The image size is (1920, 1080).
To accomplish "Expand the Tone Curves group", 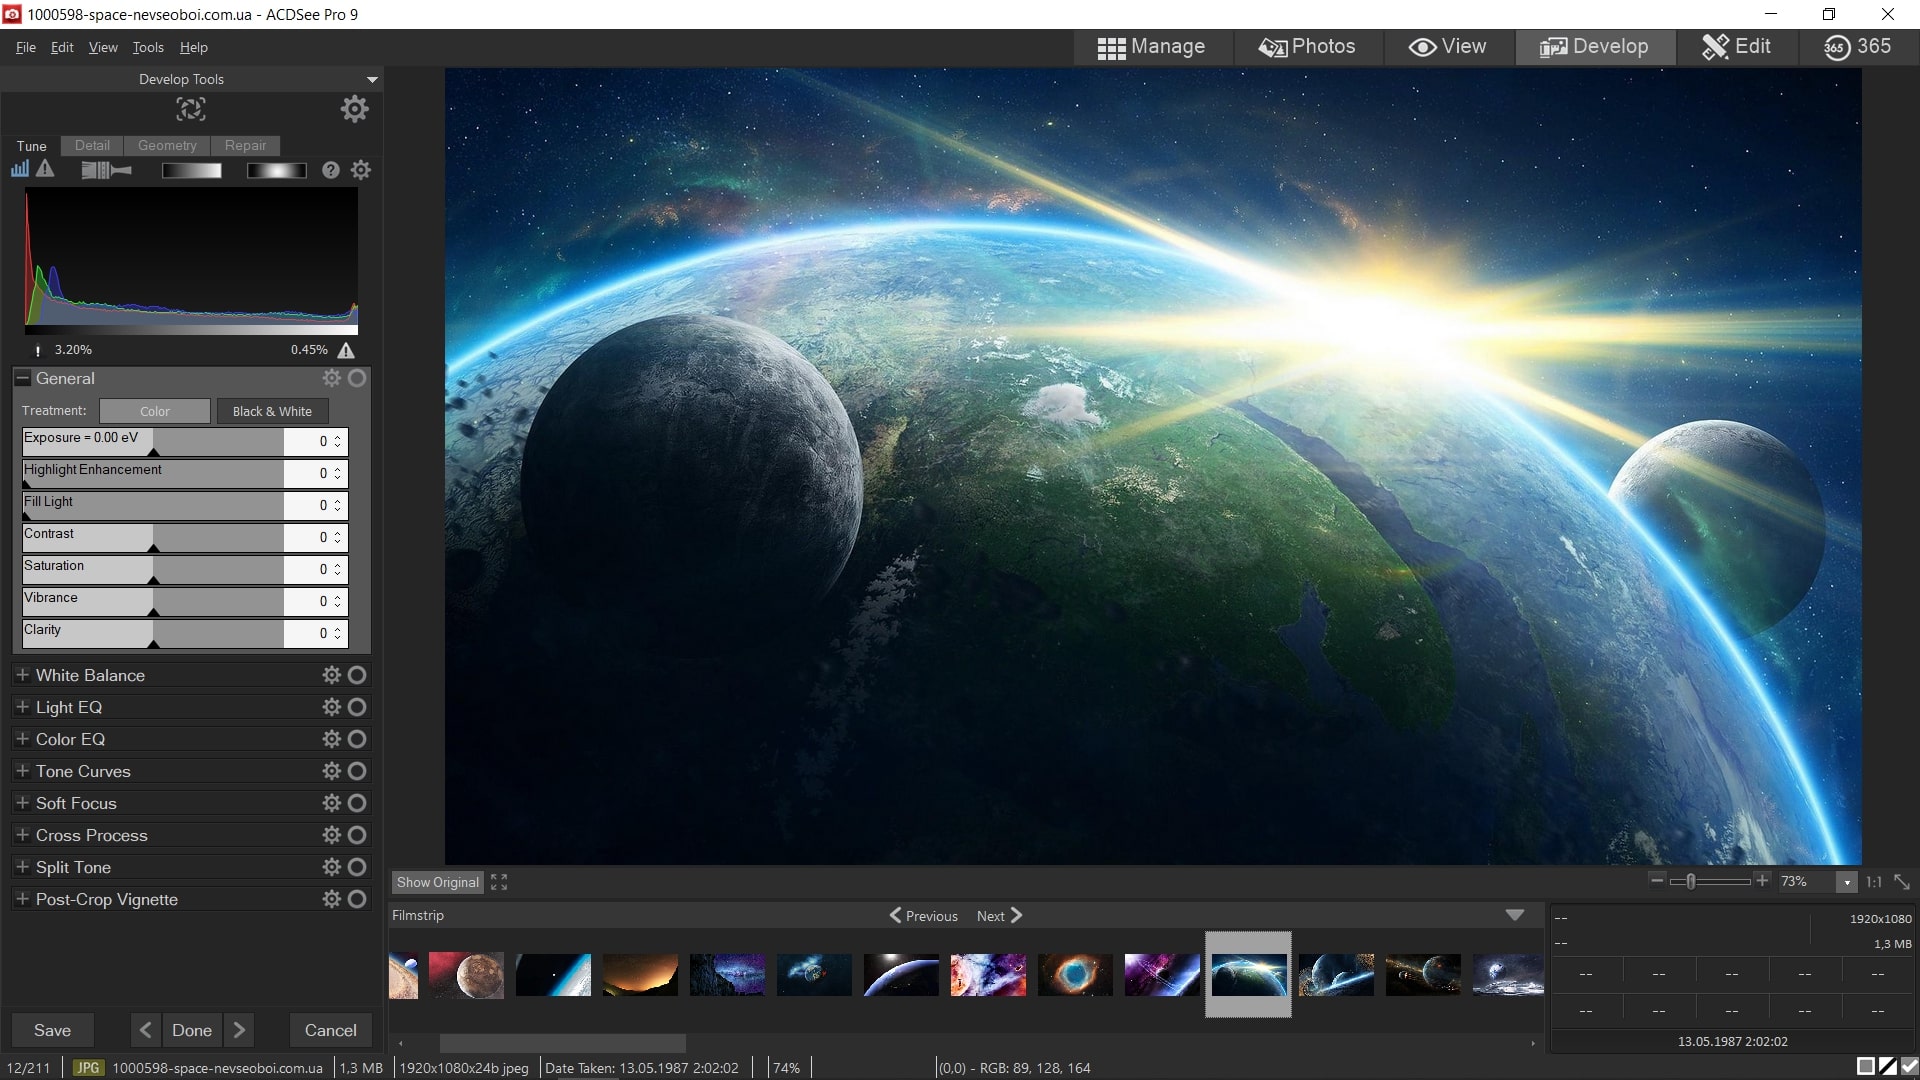I will coord(22,771).
